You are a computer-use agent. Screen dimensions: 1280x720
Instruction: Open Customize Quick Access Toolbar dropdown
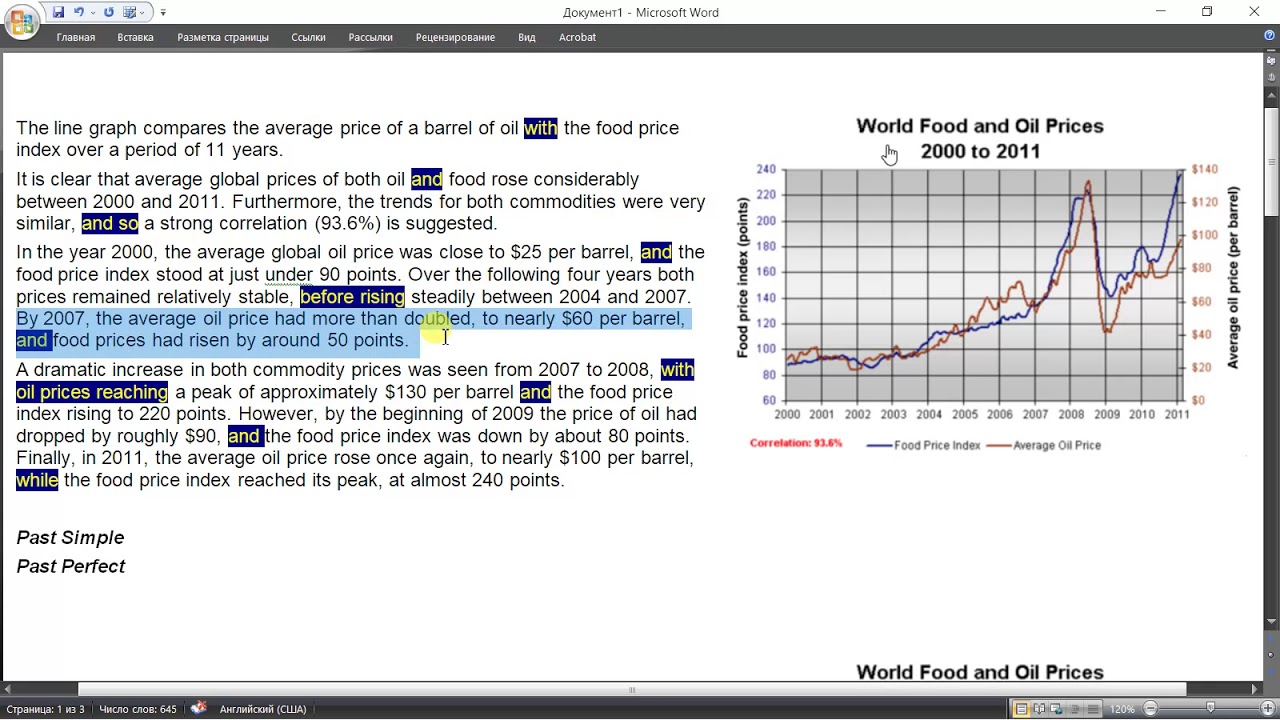163,12
